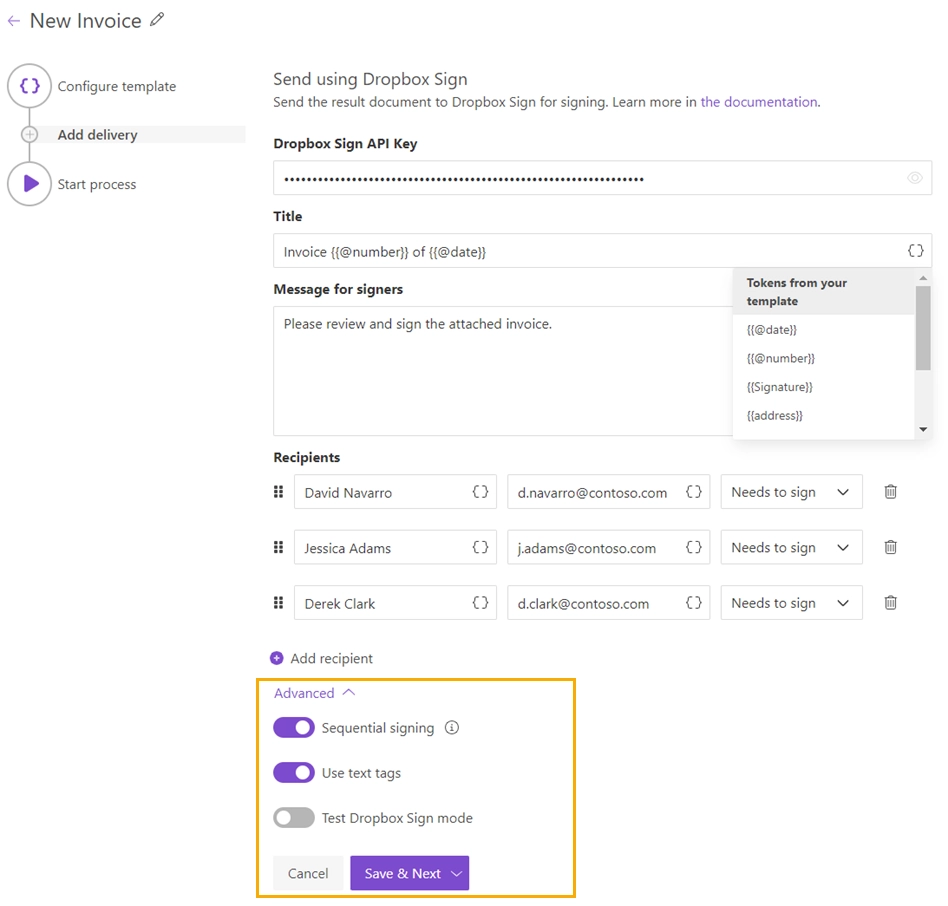Select the {{Signature}} token
This screenshot has height=906, width=948.
click(x=779, y=387)
